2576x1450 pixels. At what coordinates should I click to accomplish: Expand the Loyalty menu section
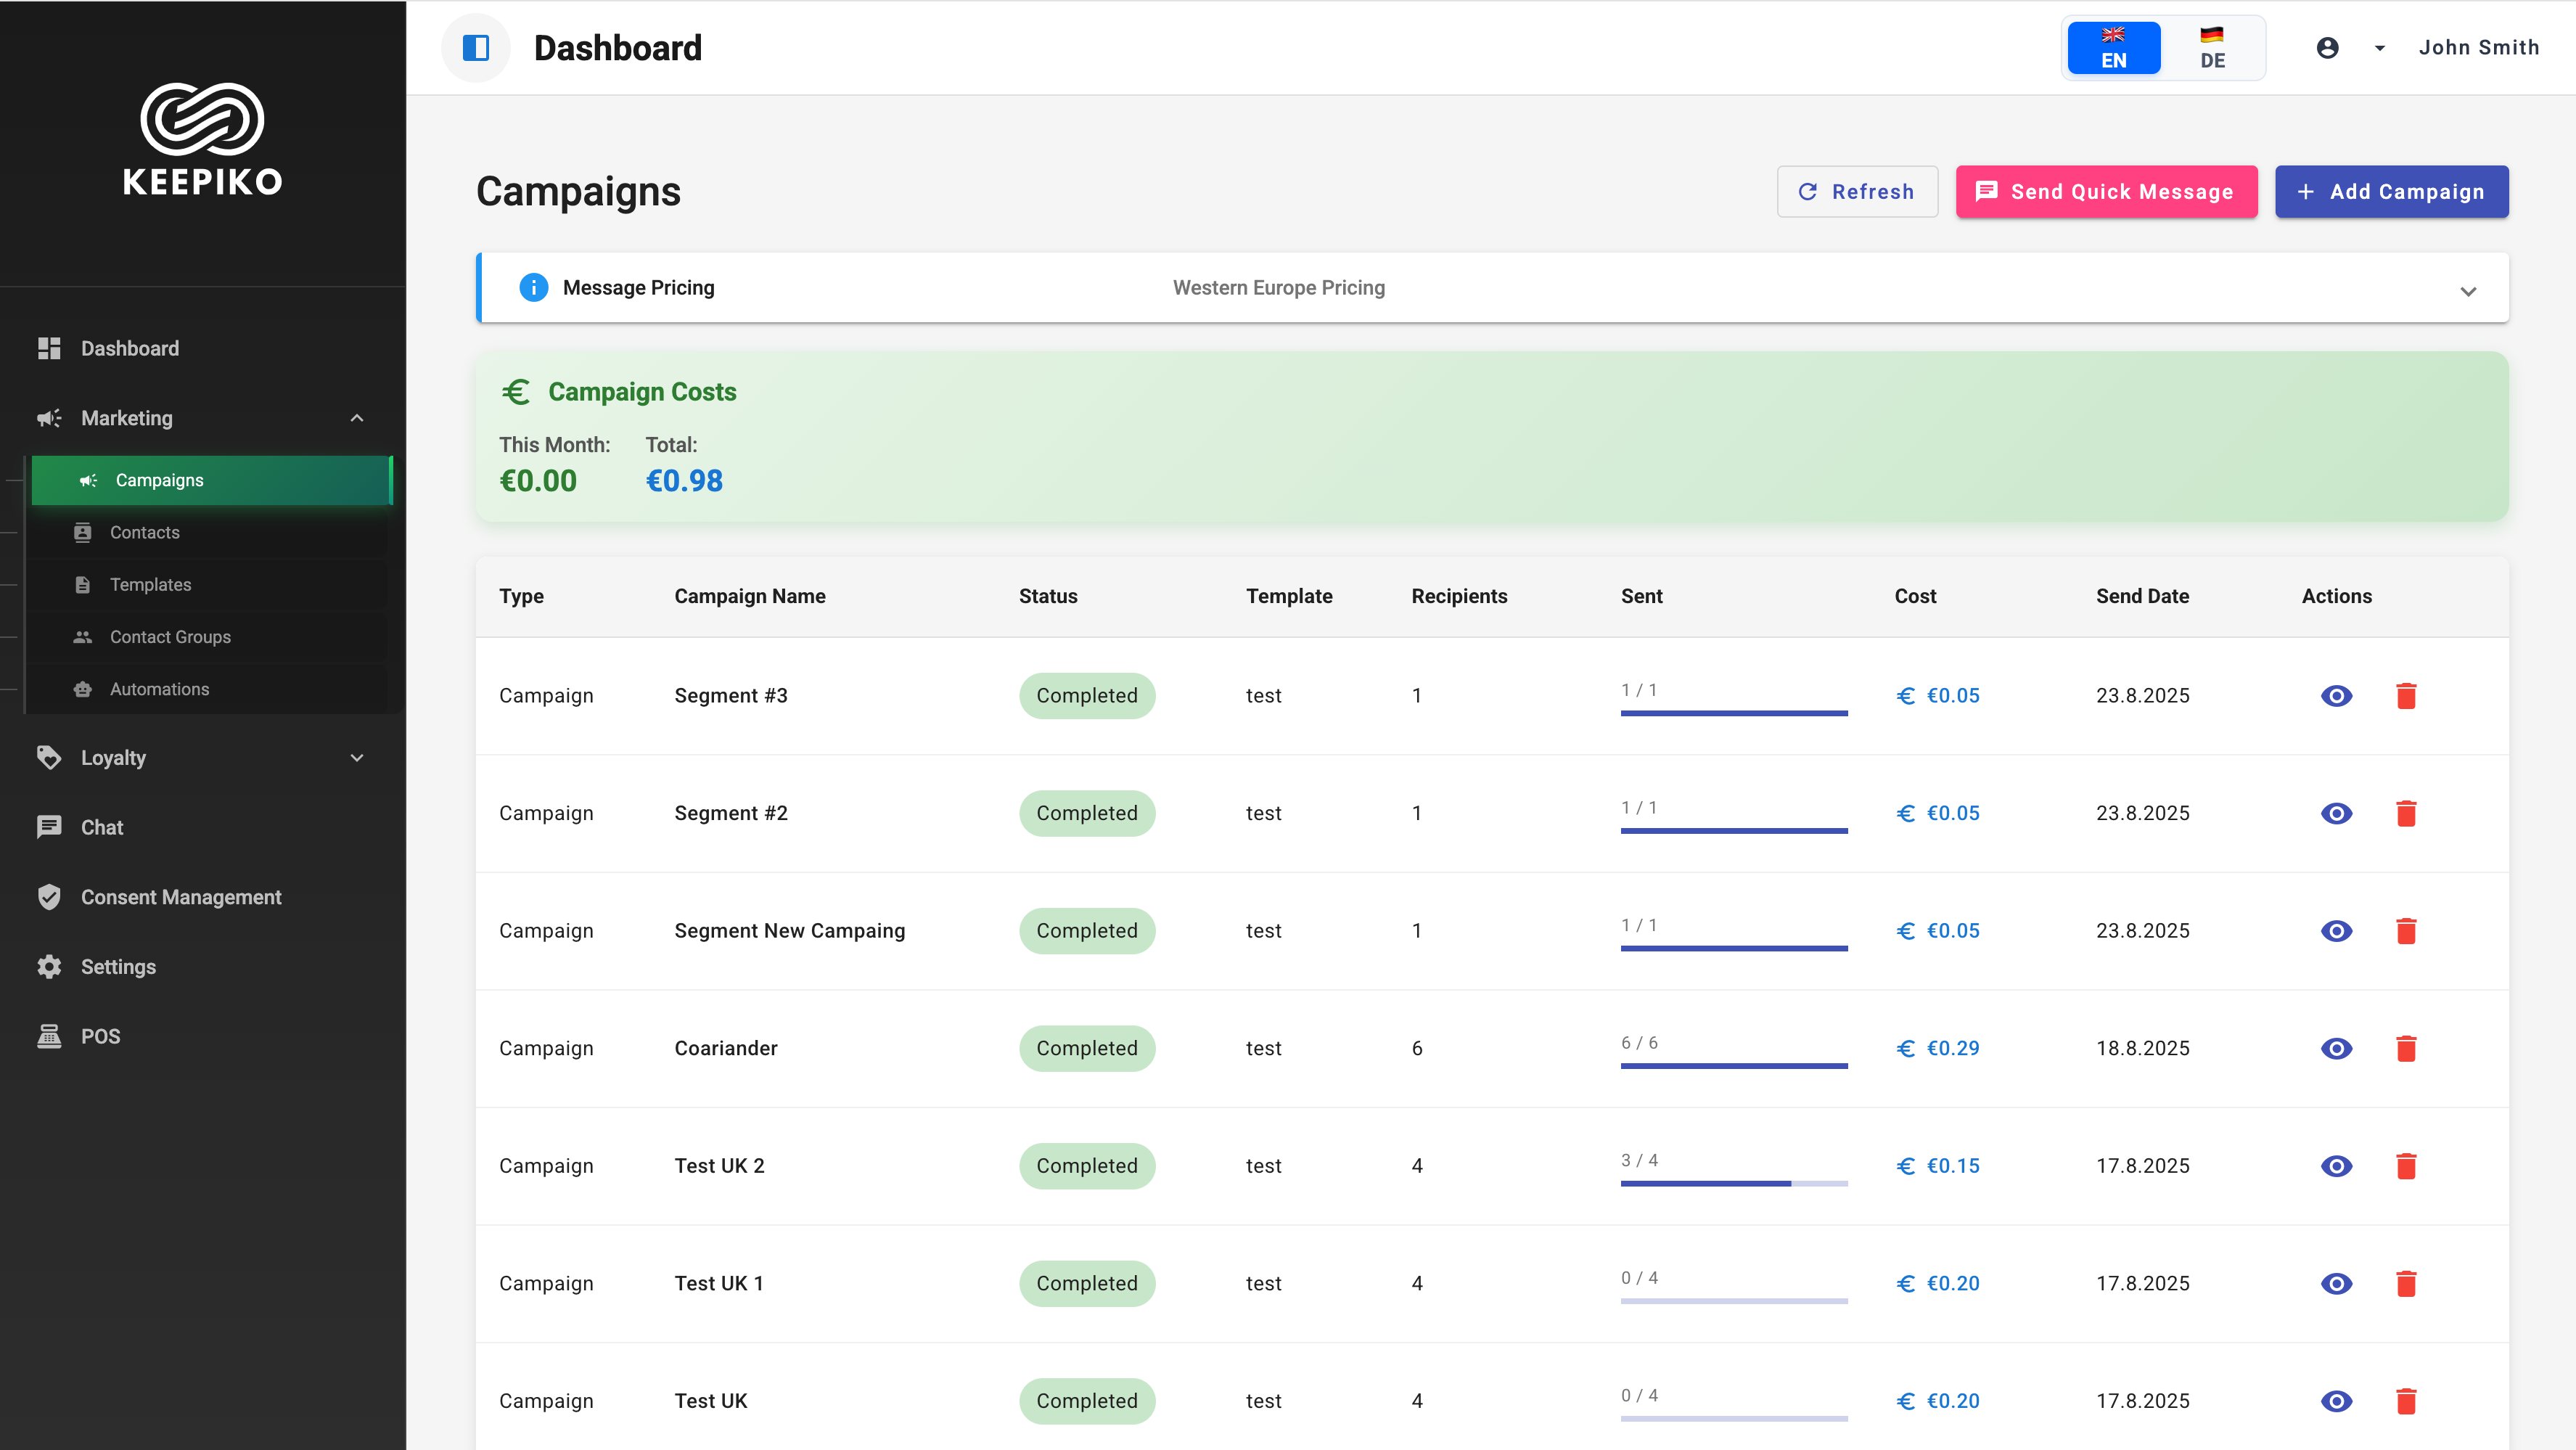pos(357,758)
